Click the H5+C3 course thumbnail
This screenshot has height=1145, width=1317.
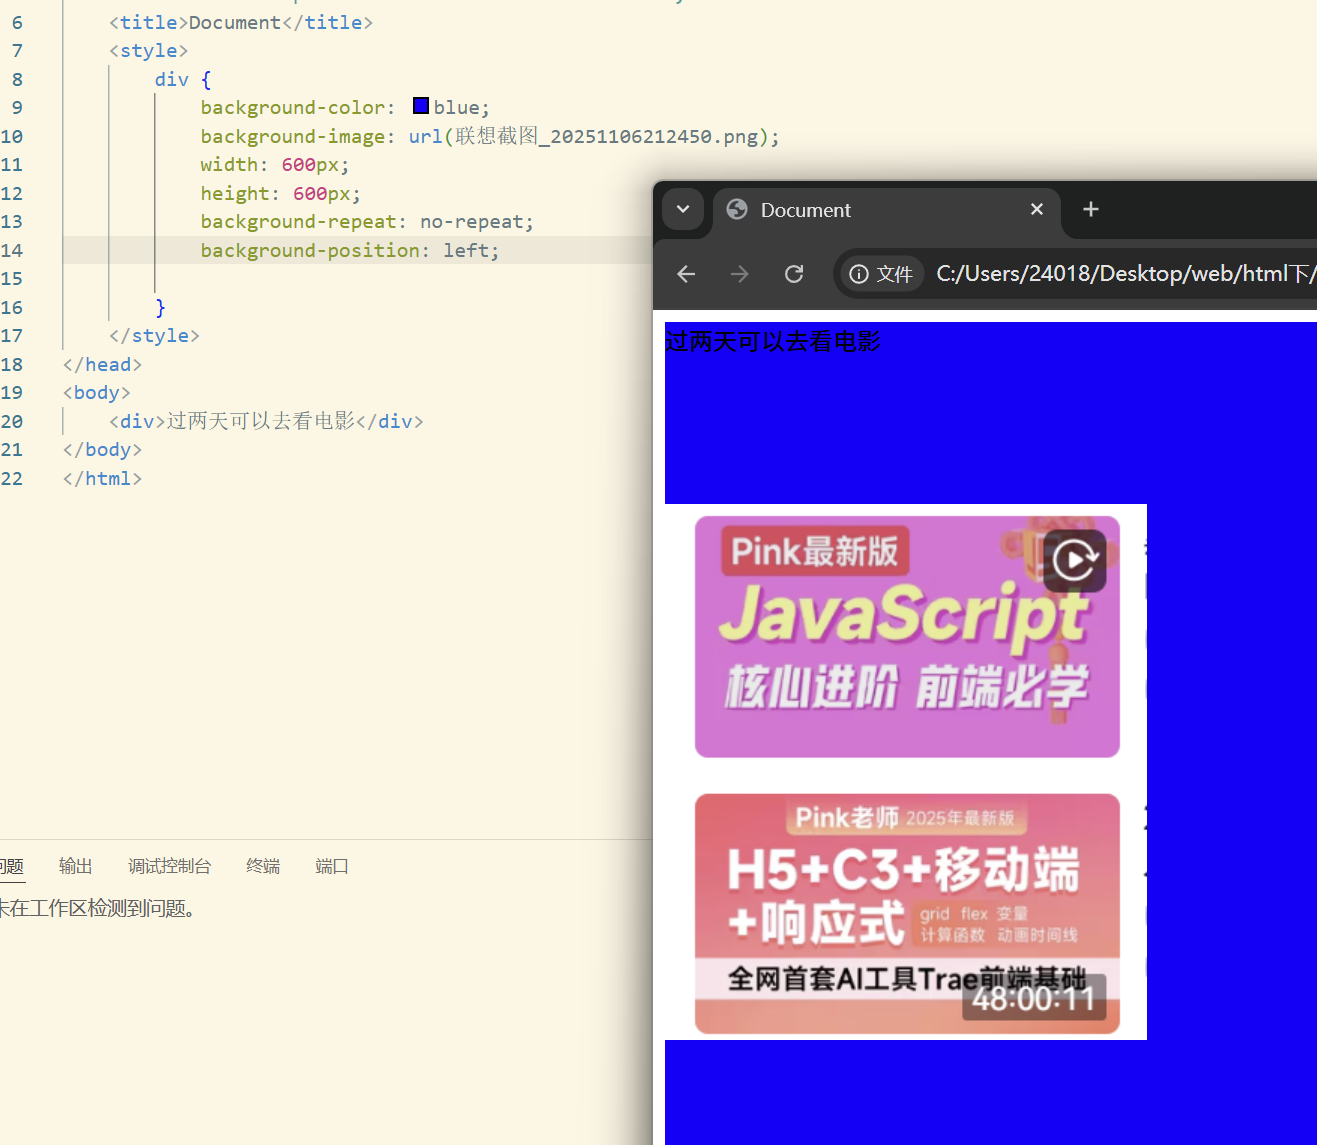coord(907,914)
